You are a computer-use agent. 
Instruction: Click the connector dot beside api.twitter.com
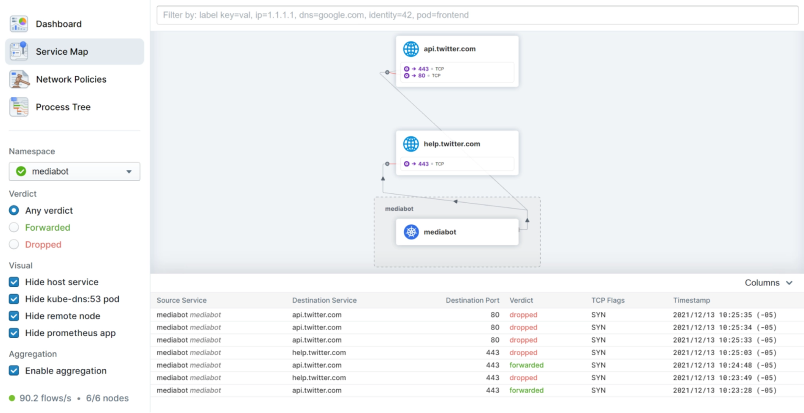click(387, 72)
